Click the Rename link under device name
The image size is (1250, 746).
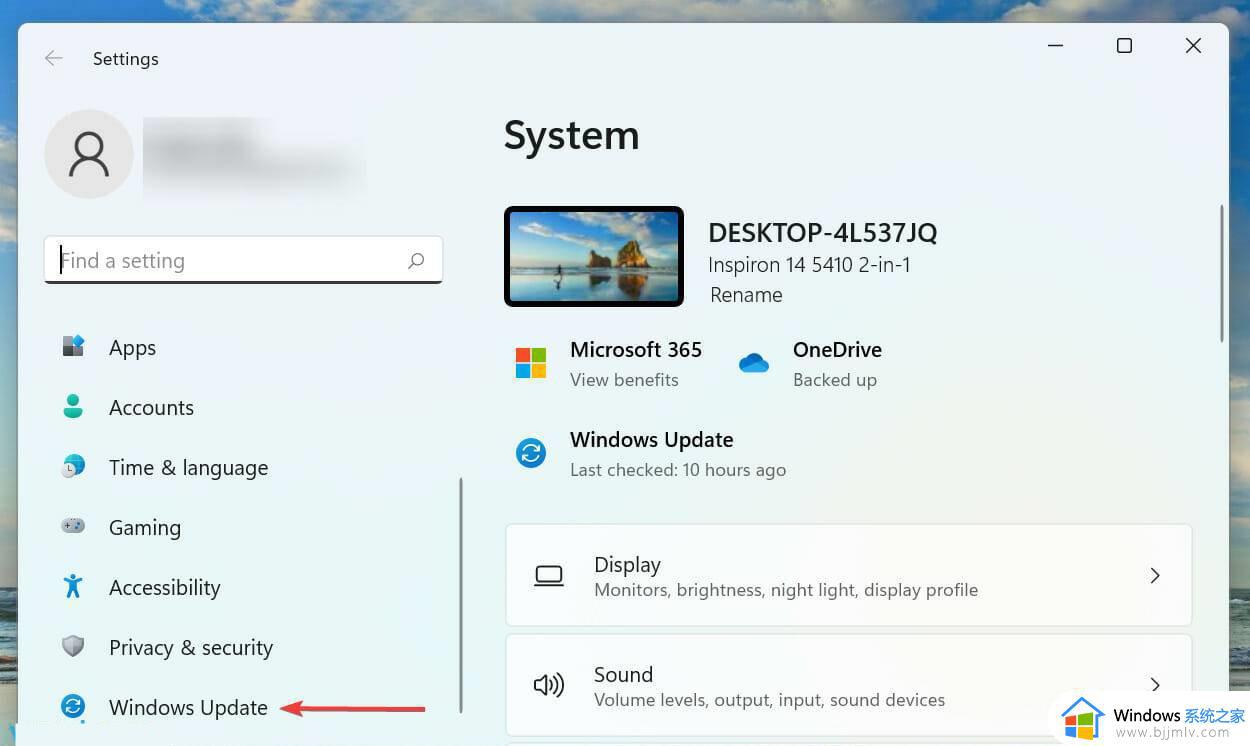(746, 295)
